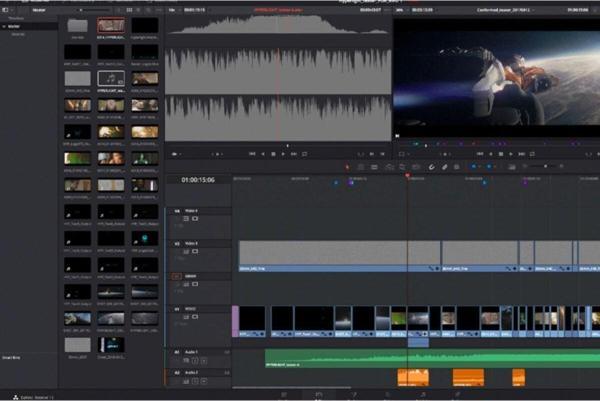
Task: Click the timeline zoom-in plus icon
Action: tap(561, 166)
